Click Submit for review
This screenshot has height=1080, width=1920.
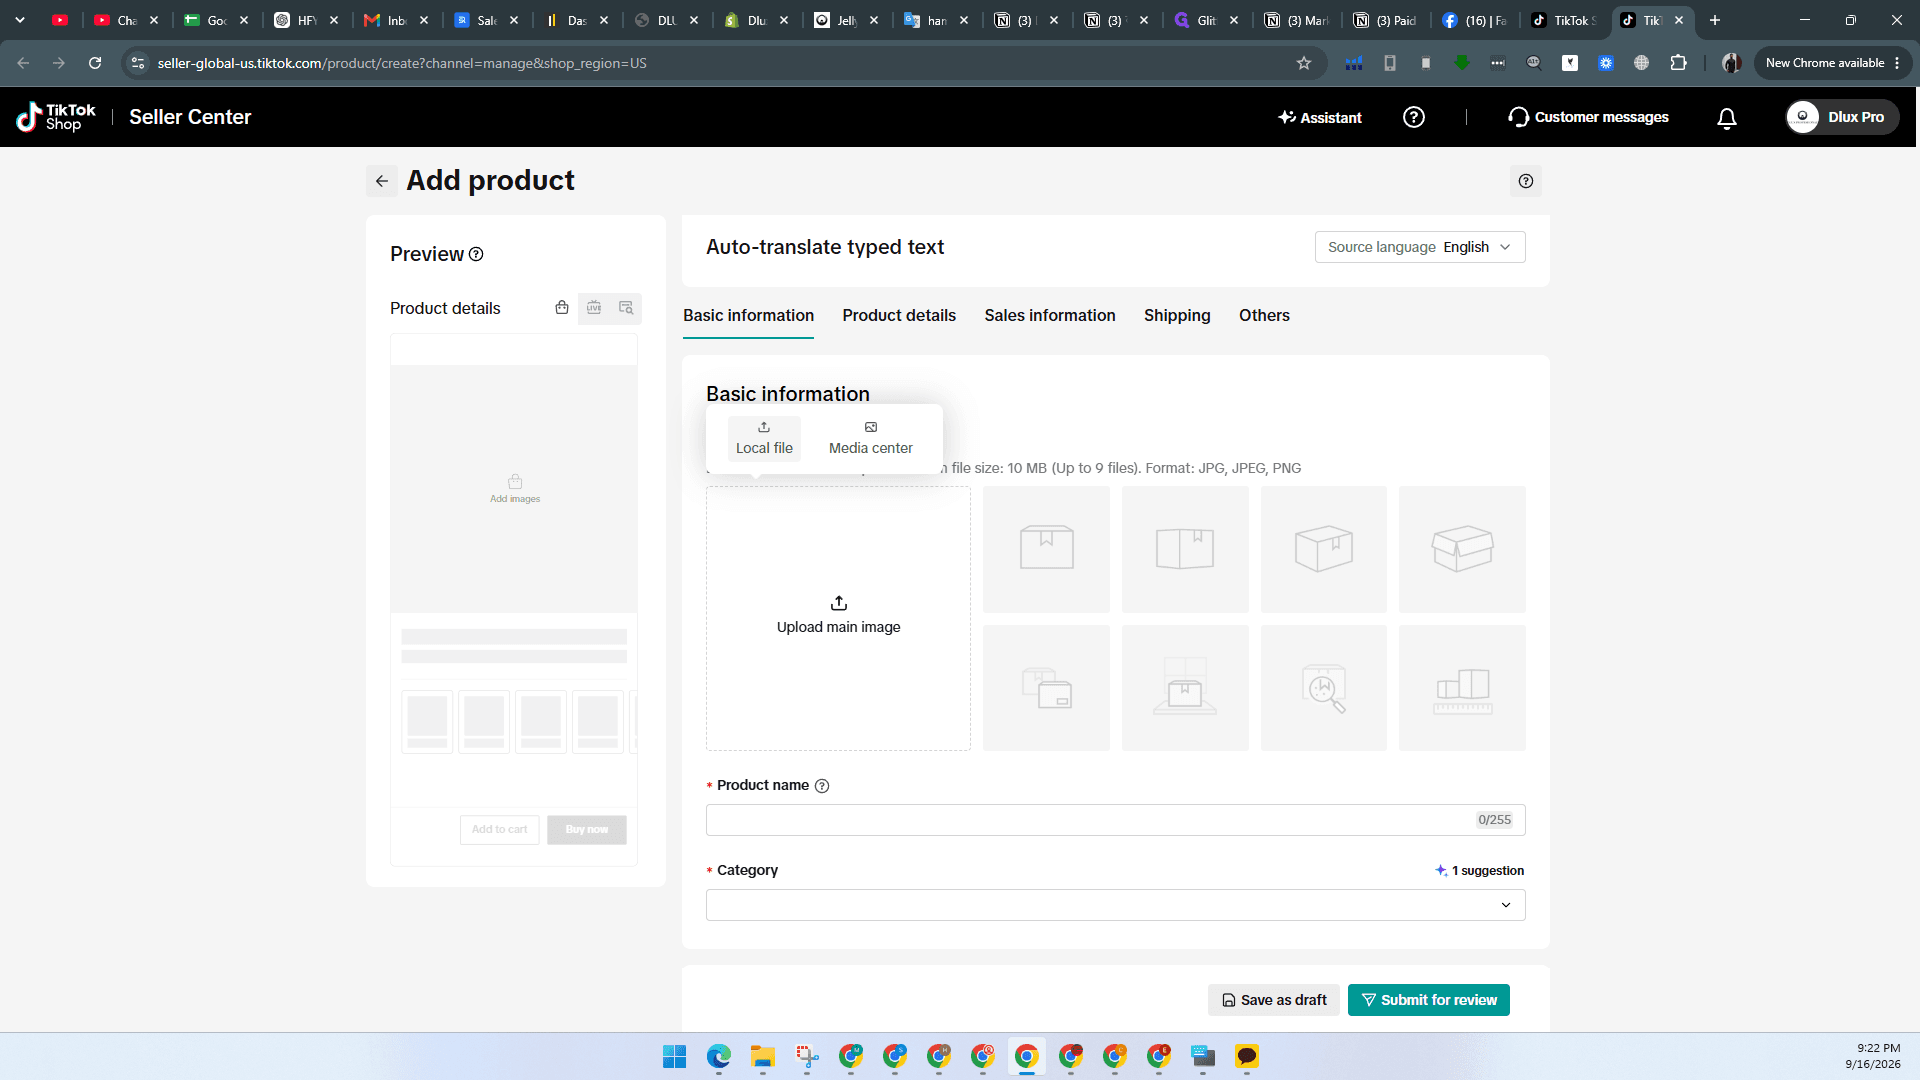click(1428, 1000)
